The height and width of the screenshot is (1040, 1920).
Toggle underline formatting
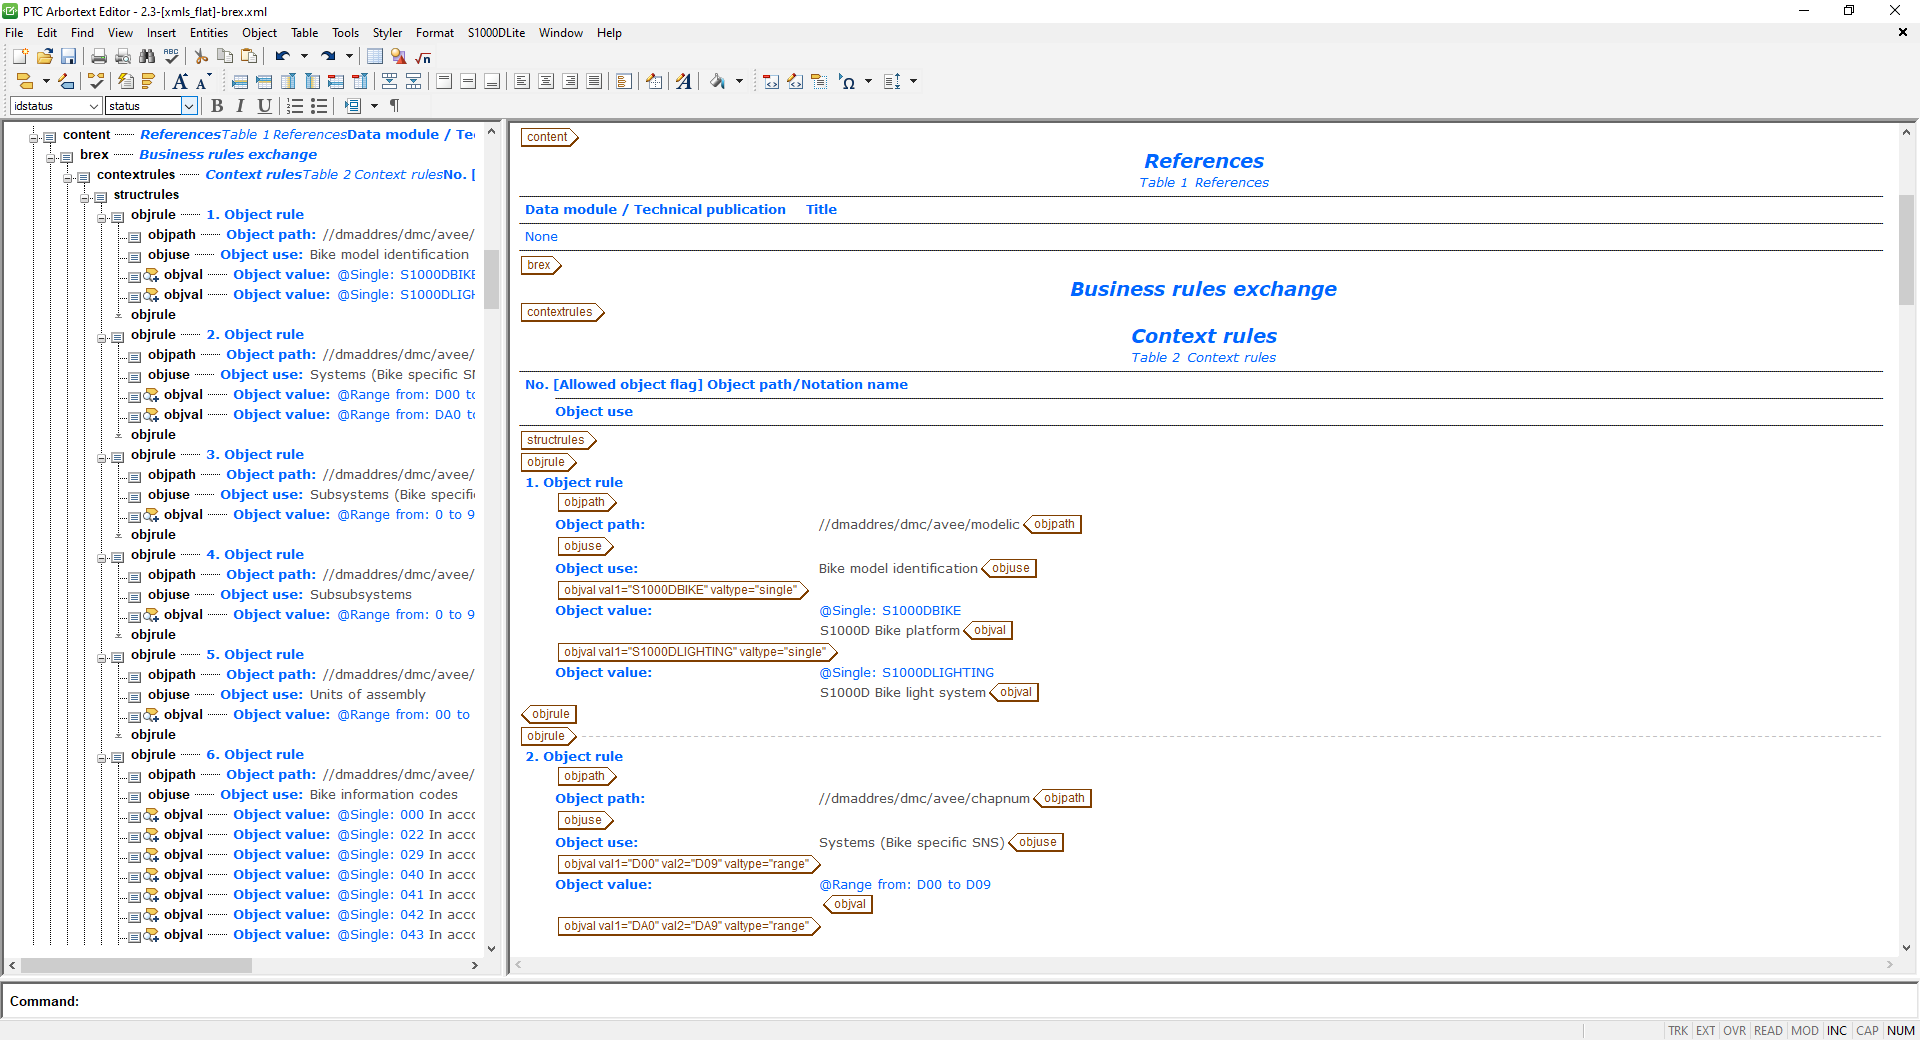point(264,106)
